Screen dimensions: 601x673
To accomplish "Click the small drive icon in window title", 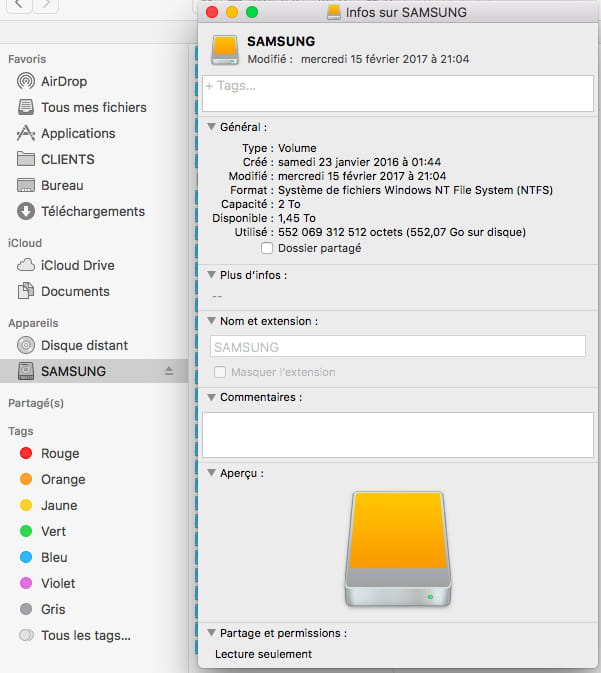I will pyautogui.click(x=334, y=12).
